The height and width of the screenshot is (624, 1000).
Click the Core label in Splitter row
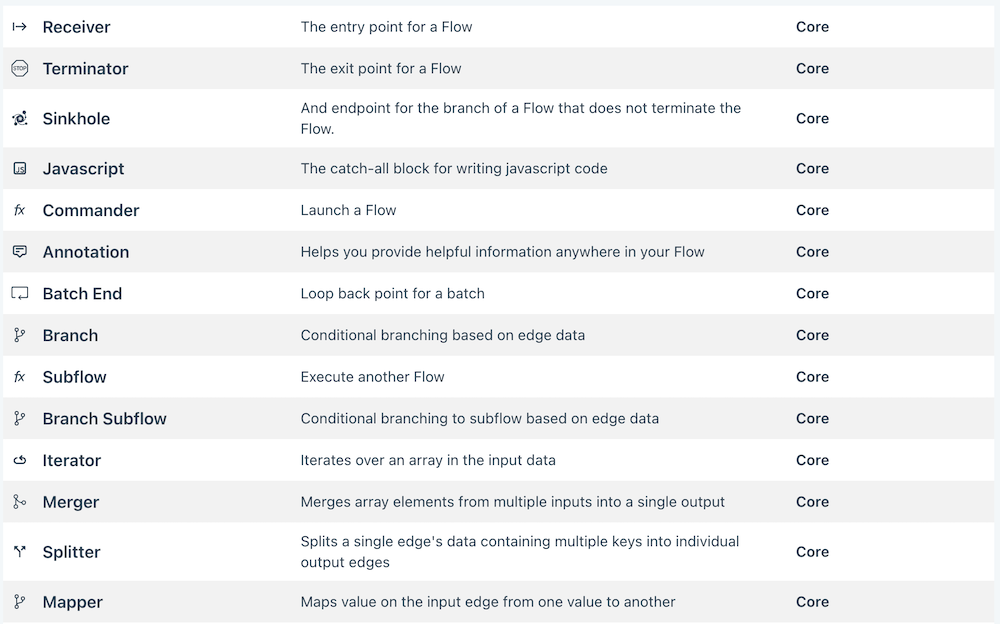pyautogui.click(x=812, y=552)
